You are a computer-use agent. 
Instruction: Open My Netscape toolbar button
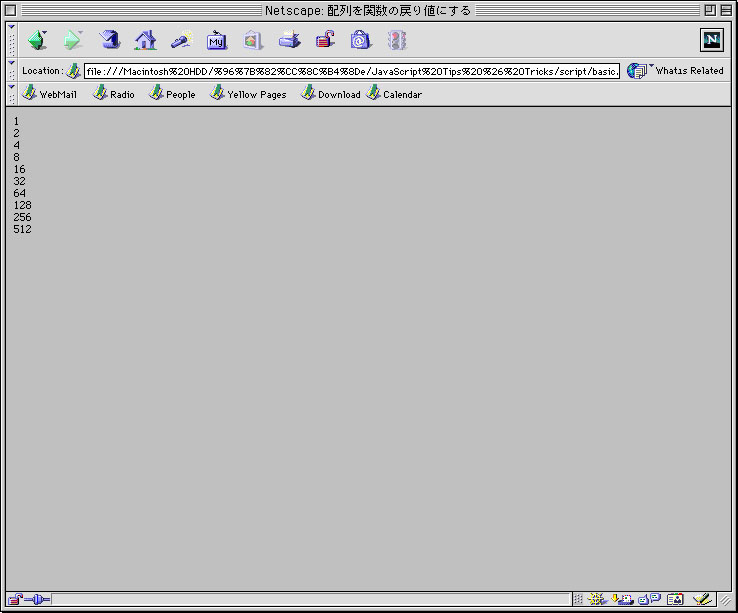point(217,40)
